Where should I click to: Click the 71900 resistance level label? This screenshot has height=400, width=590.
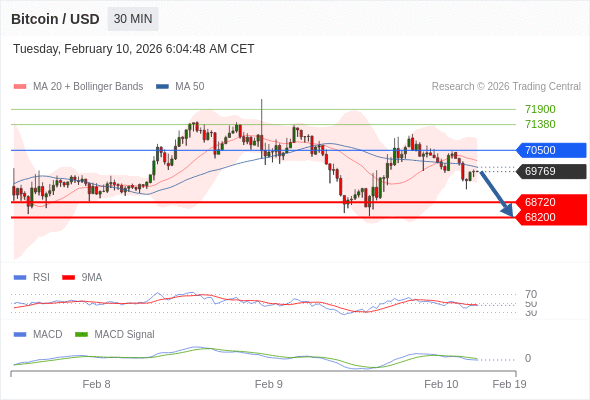click(x=540, y=110)
